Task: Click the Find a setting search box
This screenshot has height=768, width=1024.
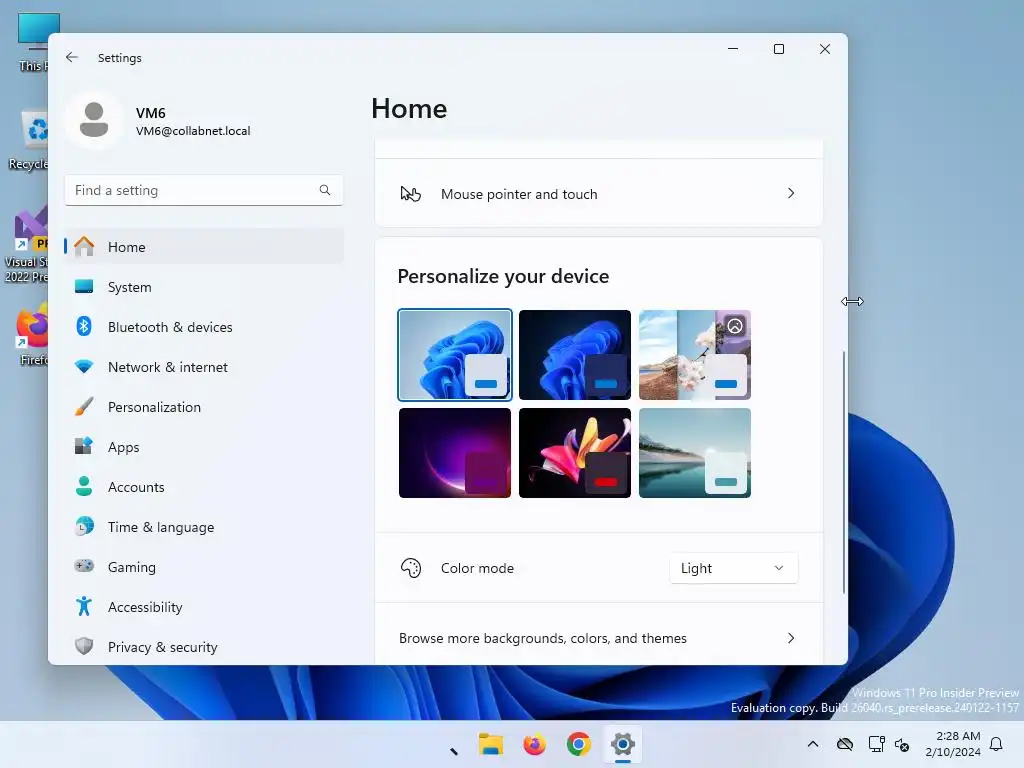Action: pyautogui.click(x=204, y=190)
